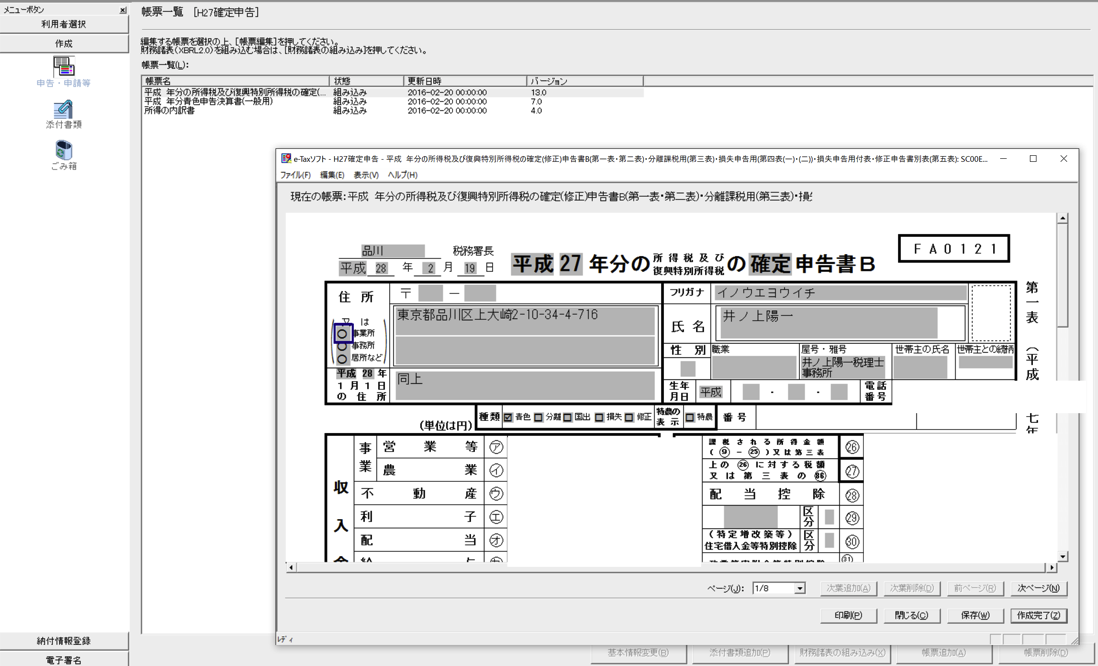The height and width of the screenshot is (666, 1098).
Task: Click the 性別 input box
Action: [688, 368]
